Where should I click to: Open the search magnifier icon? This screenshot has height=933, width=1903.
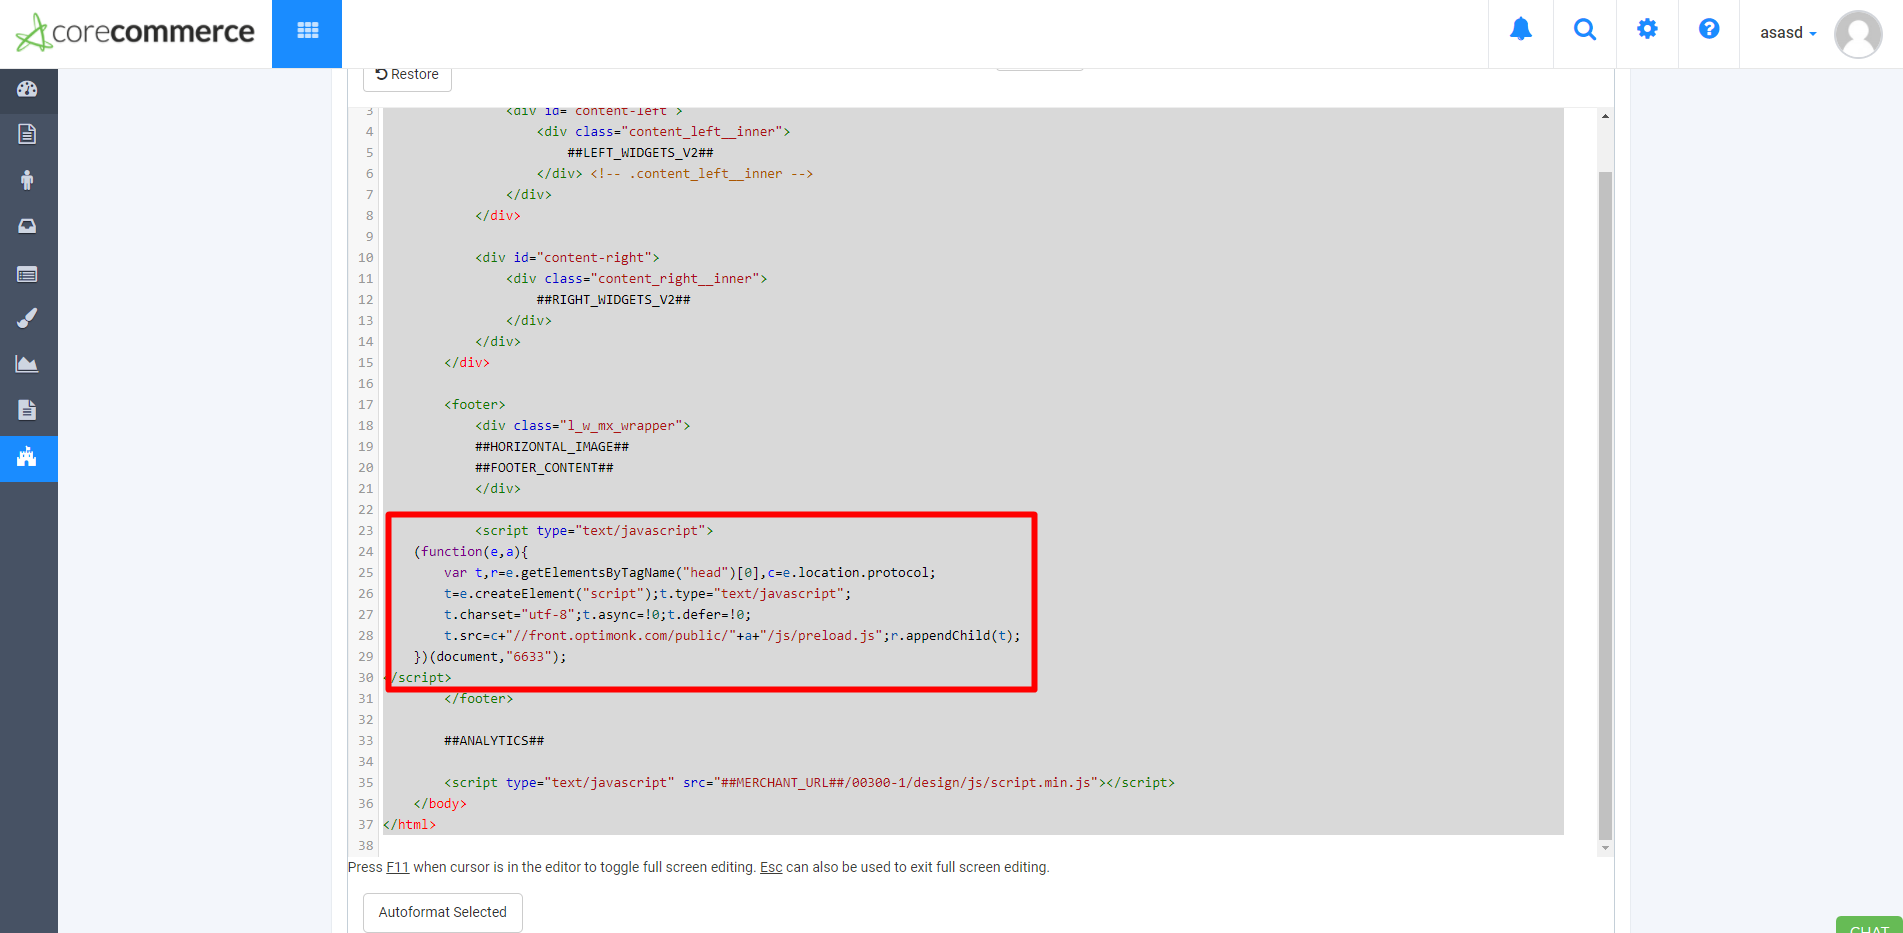click(1584, 29)
